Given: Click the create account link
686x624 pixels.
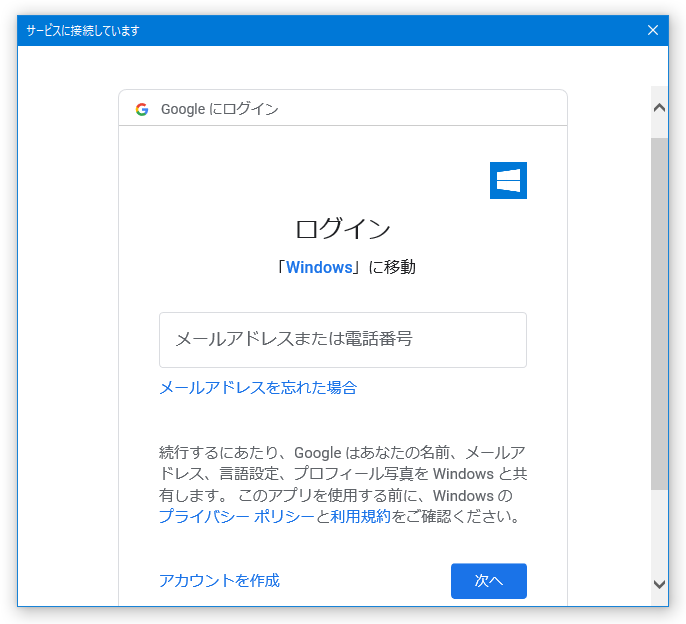Looking at the screenshot, I should pos(219,580).
